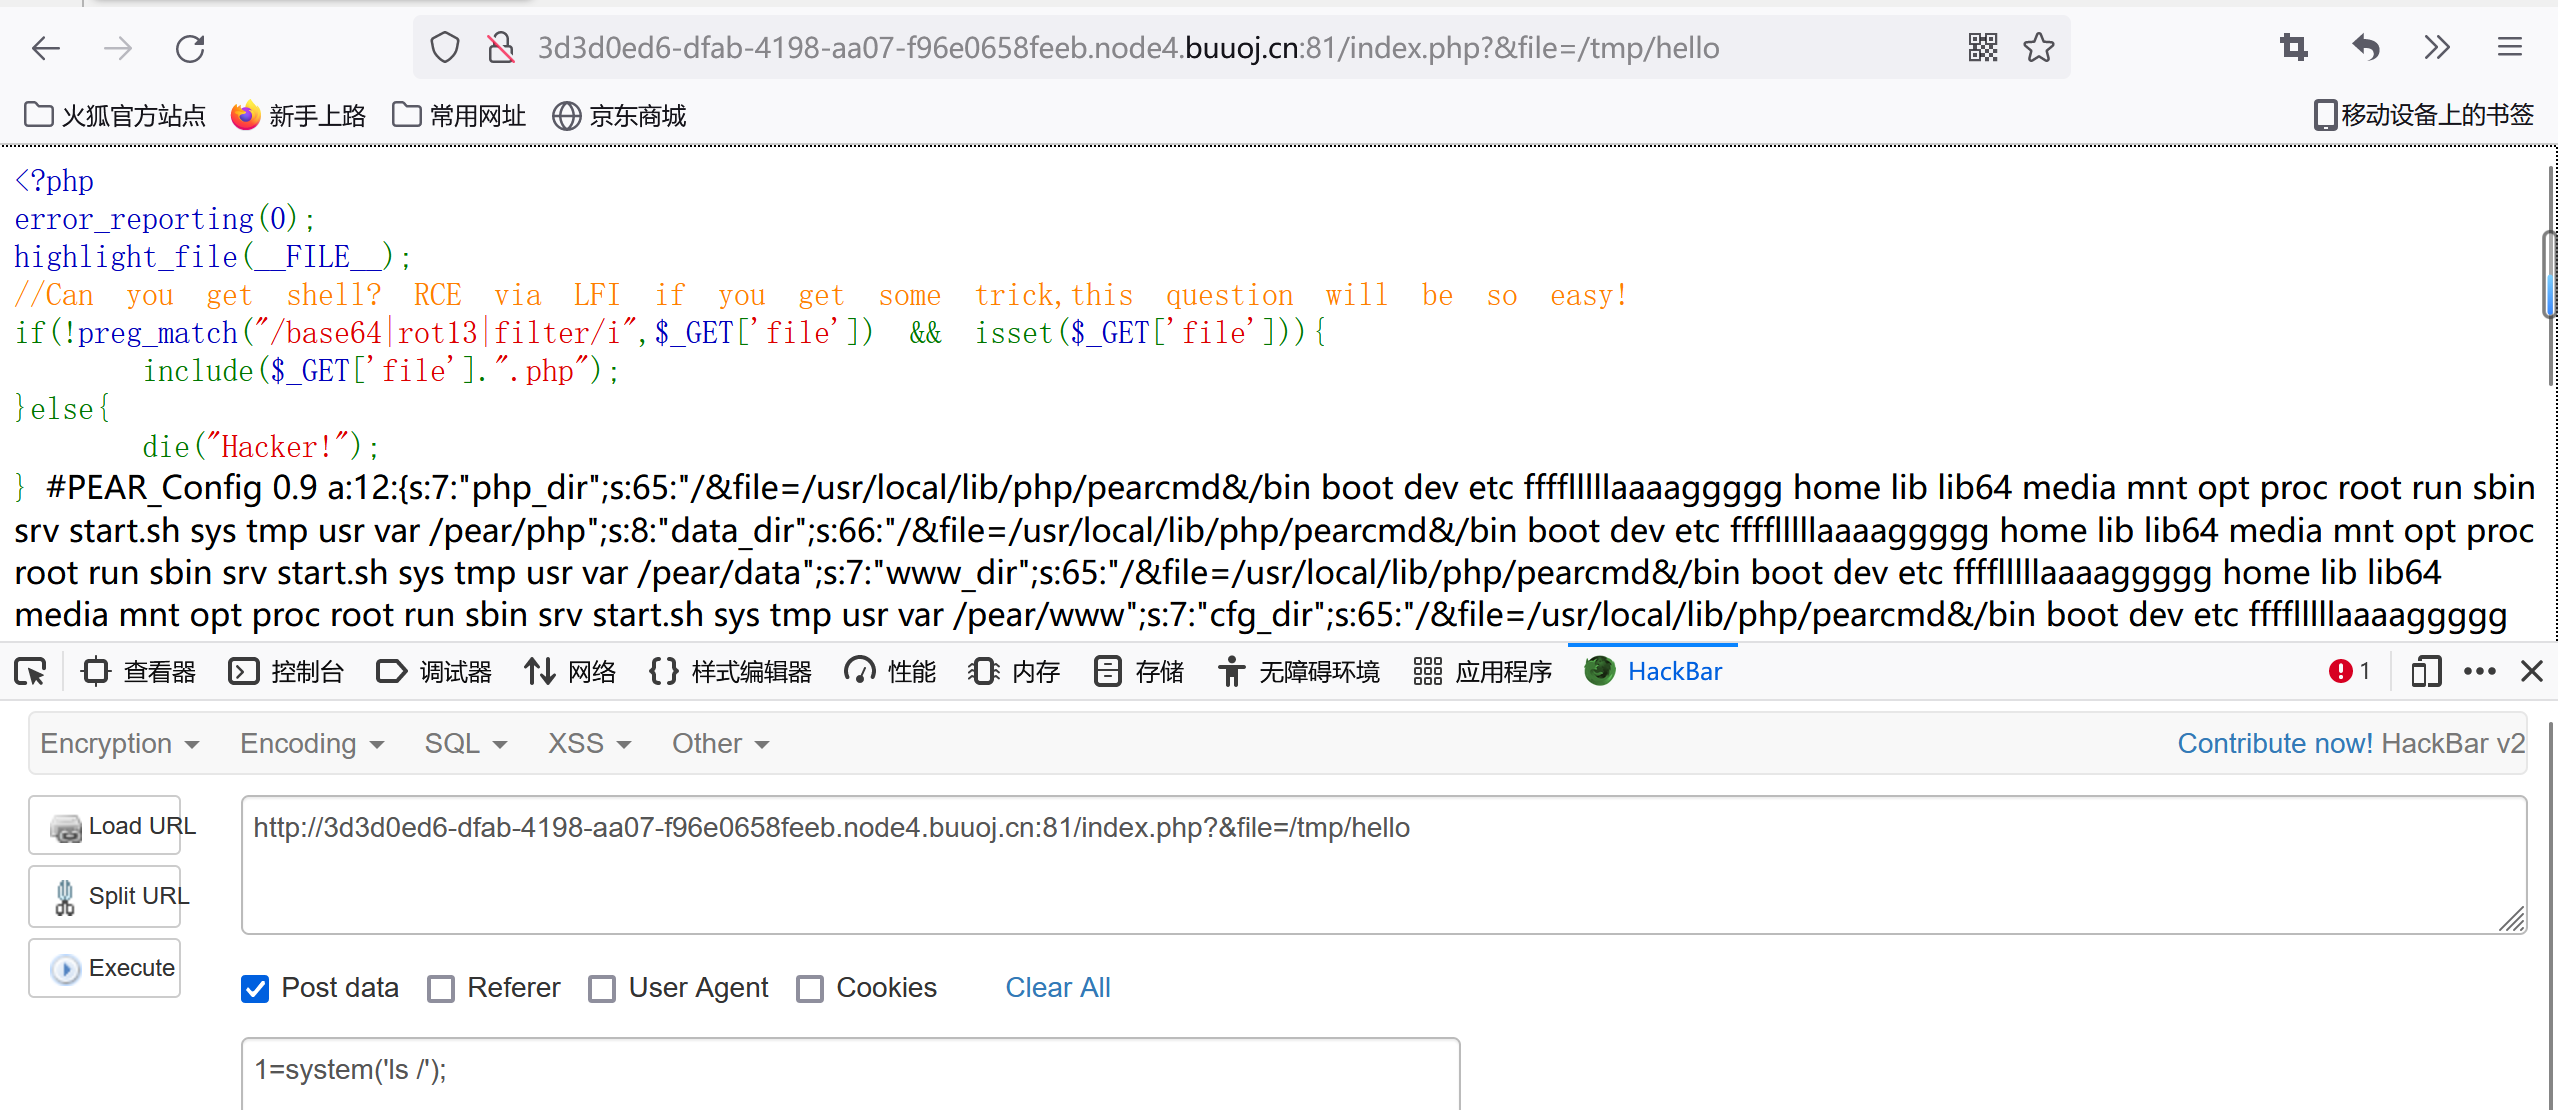The height and width of the screenshot is (1110, 2558).
Task: Click the QR code icon in address bar
Action: point(1982,48)
